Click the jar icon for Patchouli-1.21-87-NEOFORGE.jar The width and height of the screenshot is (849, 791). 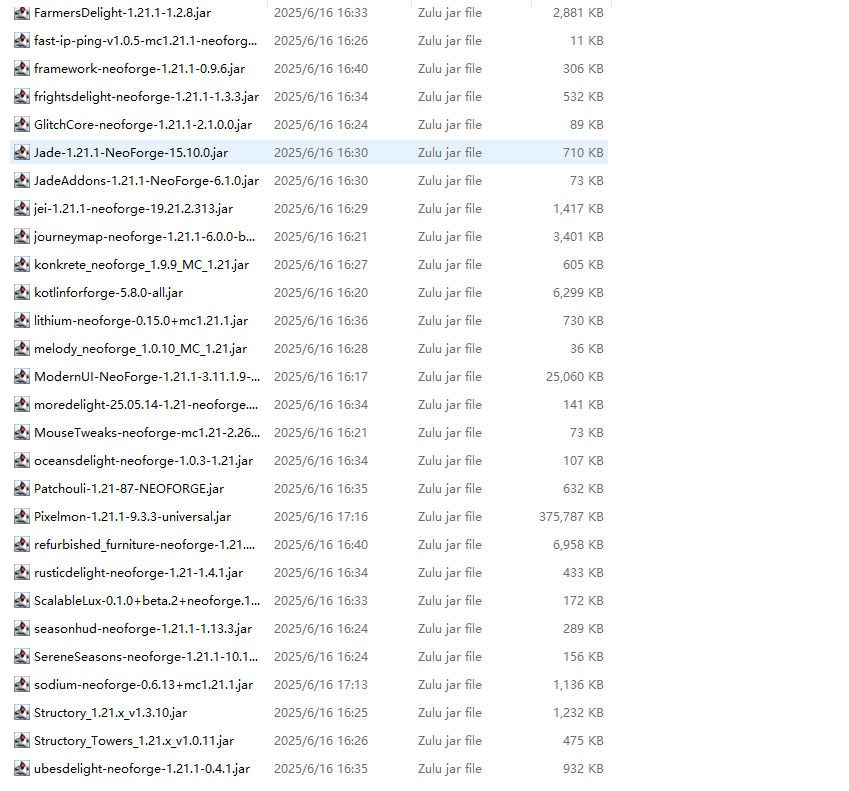(21, 489)
